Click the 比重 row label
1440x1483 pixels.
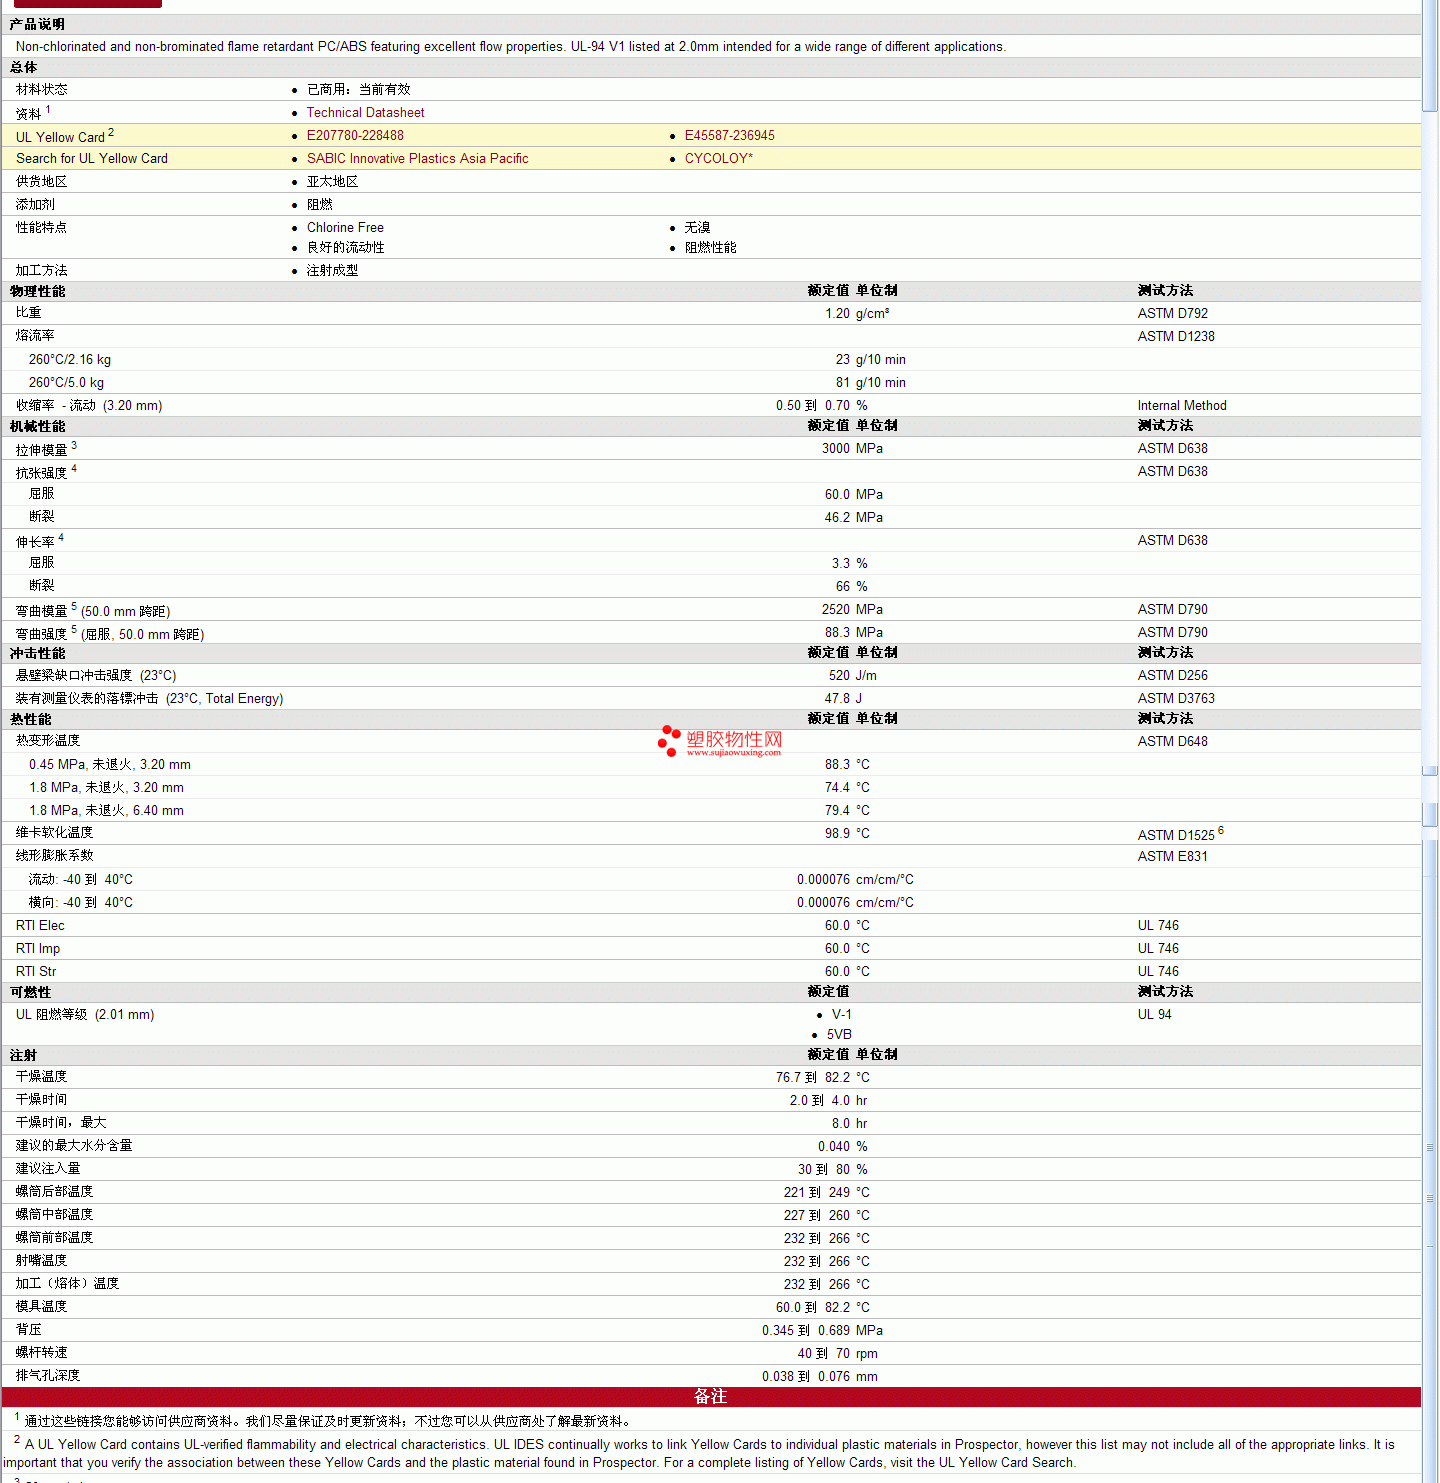pyautogui.click(x=29, y=313)
